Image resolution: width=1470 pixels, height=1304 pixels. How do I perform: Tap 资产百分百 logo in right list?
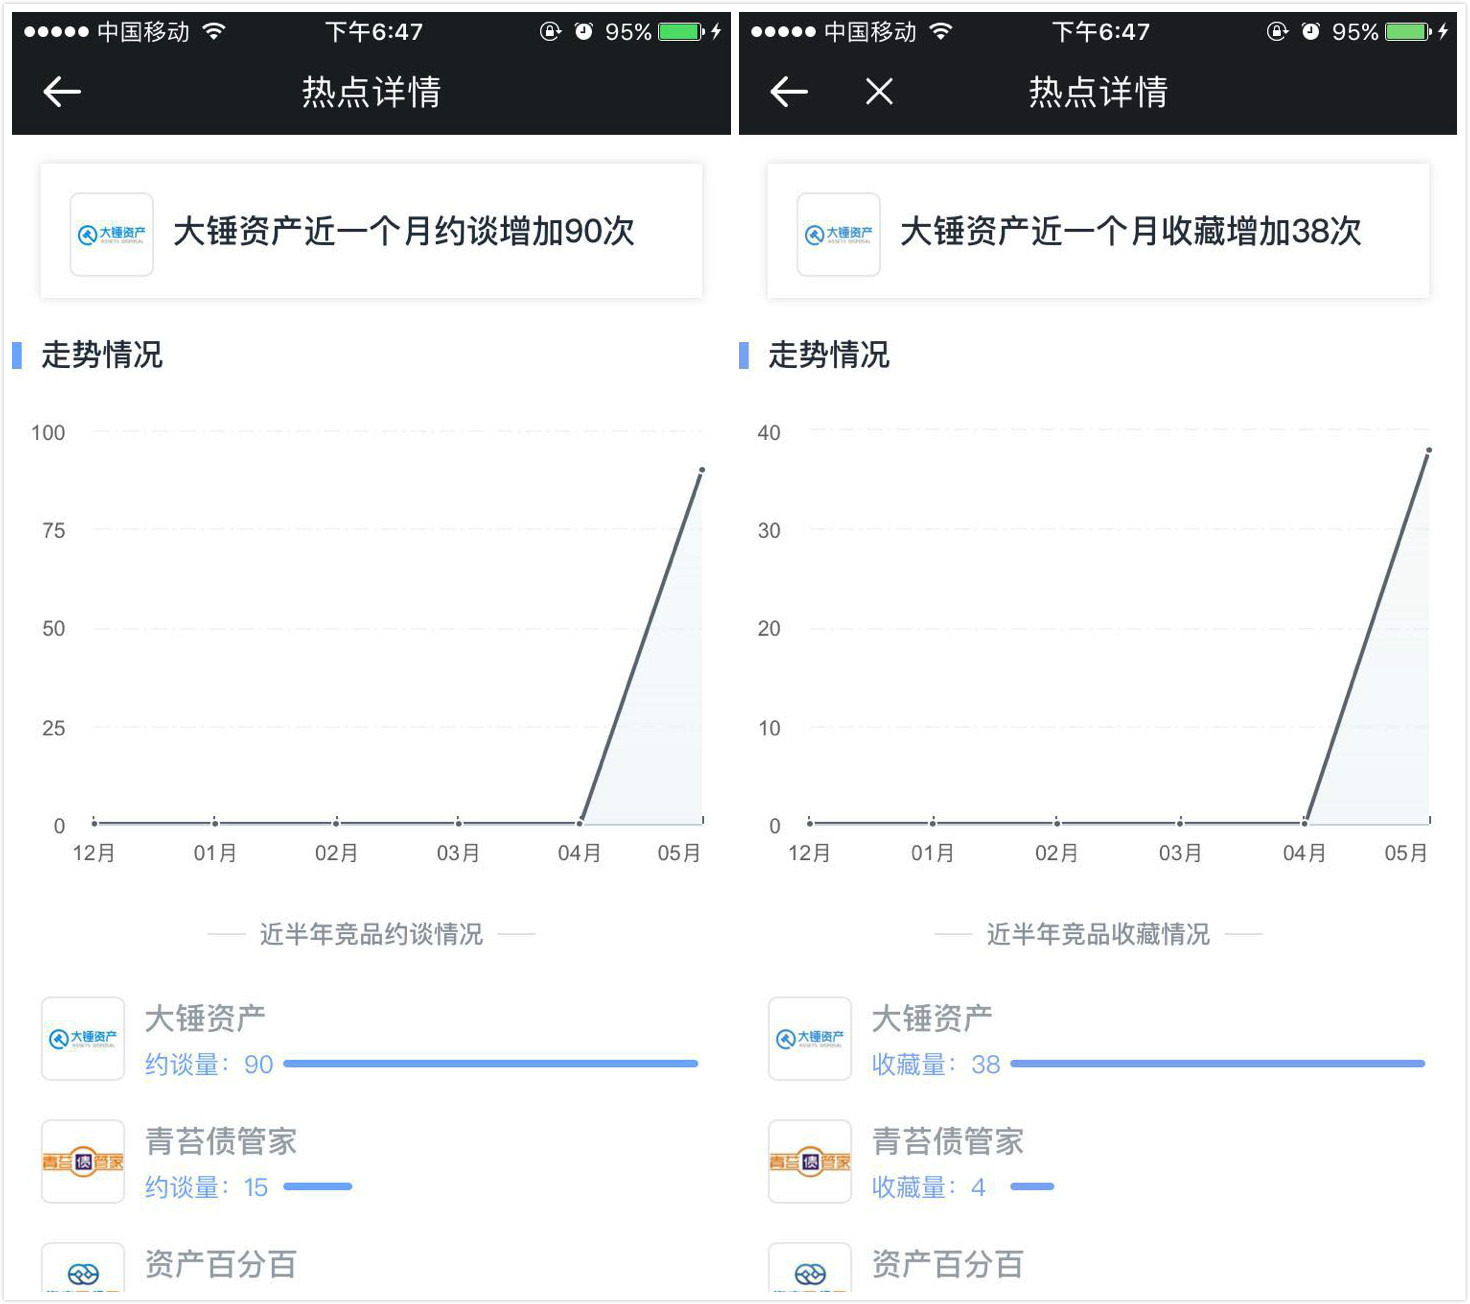[x=810, y=1268]
